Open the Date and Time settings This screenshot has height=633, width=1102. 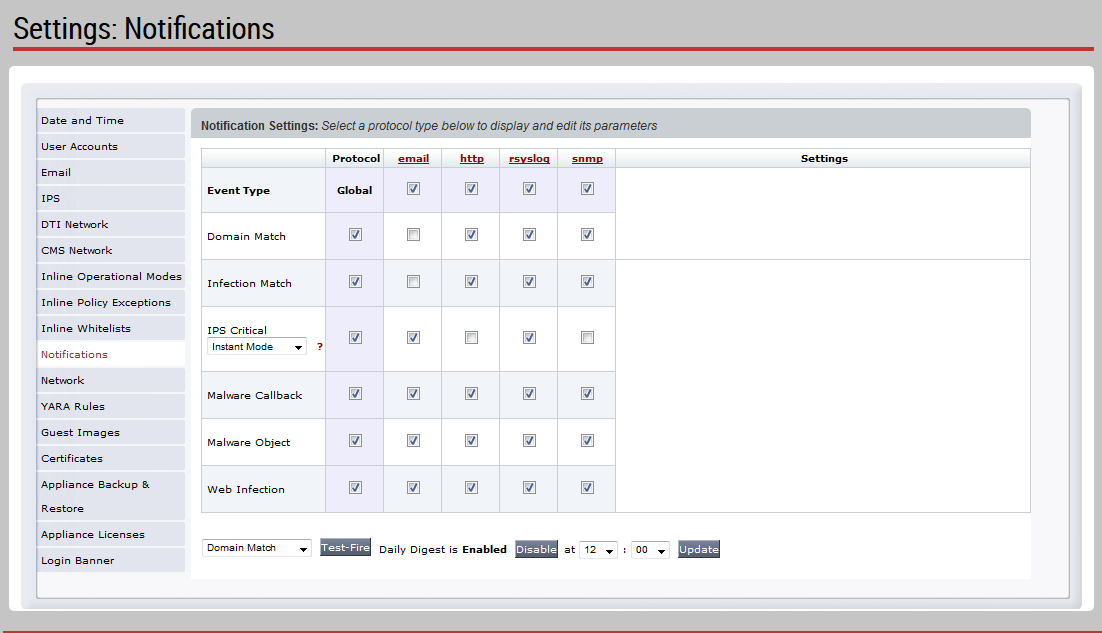coord(111,120)
